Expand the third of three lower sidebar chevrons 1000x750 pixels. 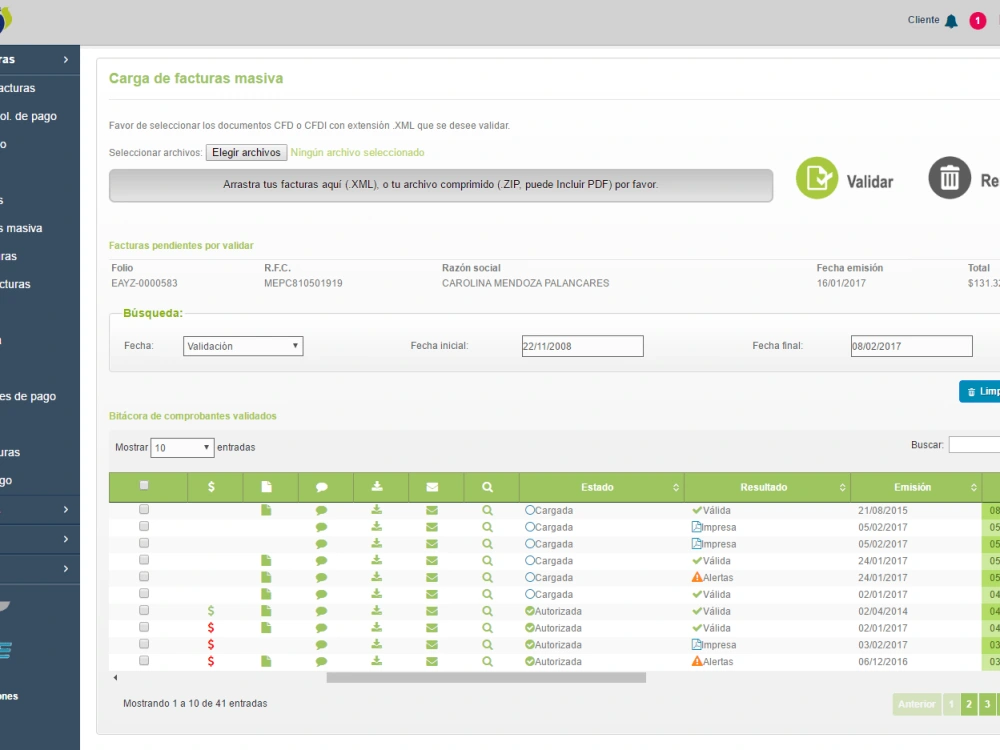tap(66, 568)
